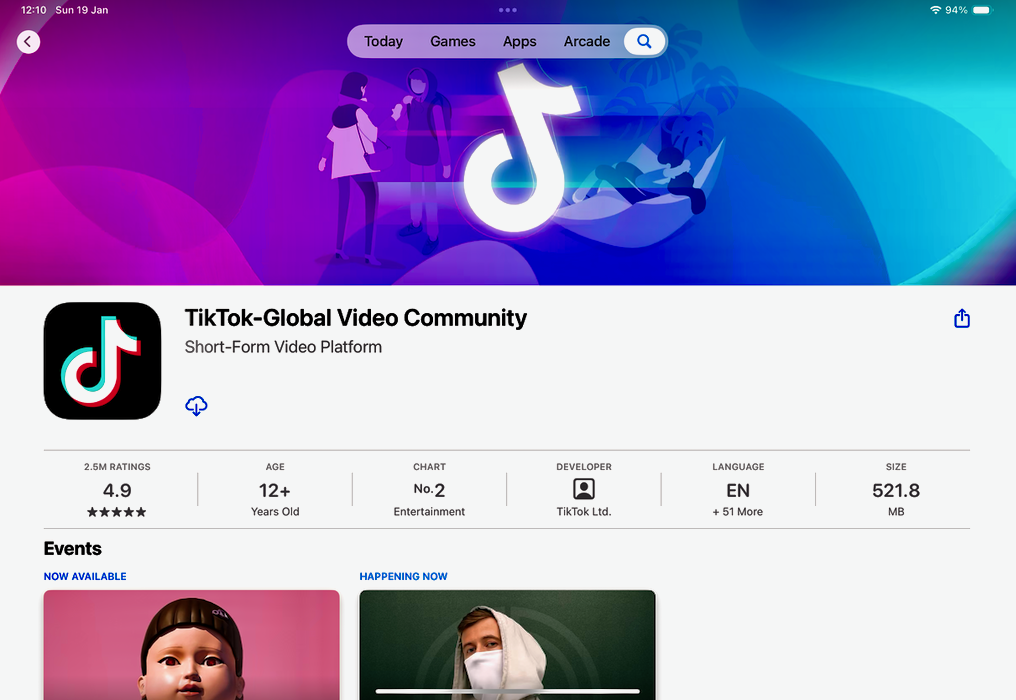Tap the Sun 19 Jan date
1016x700 pixels.
82,10
